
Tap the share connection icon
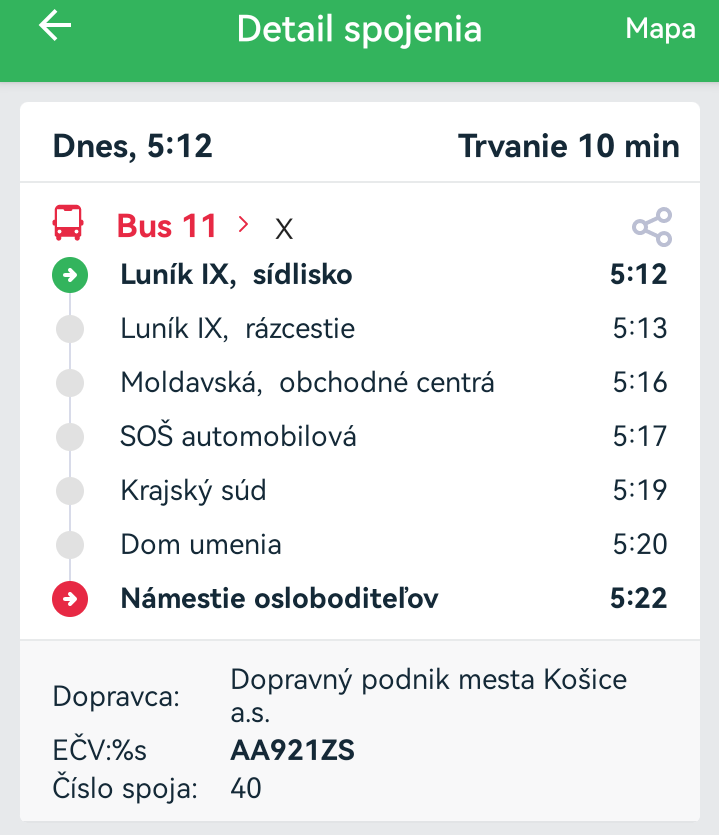click(652, 227)
